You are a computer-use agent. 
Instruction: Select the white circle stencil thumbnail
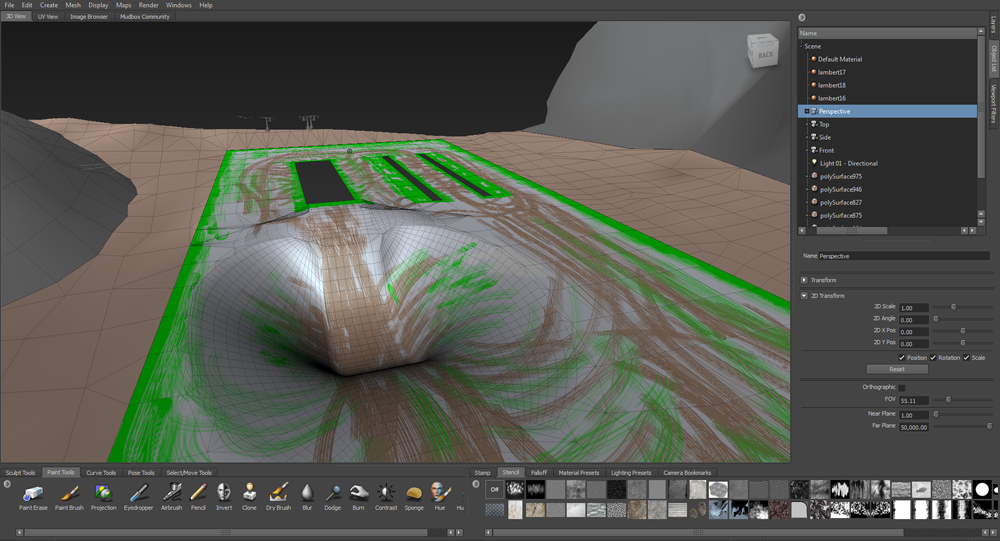tap(982, 489)
